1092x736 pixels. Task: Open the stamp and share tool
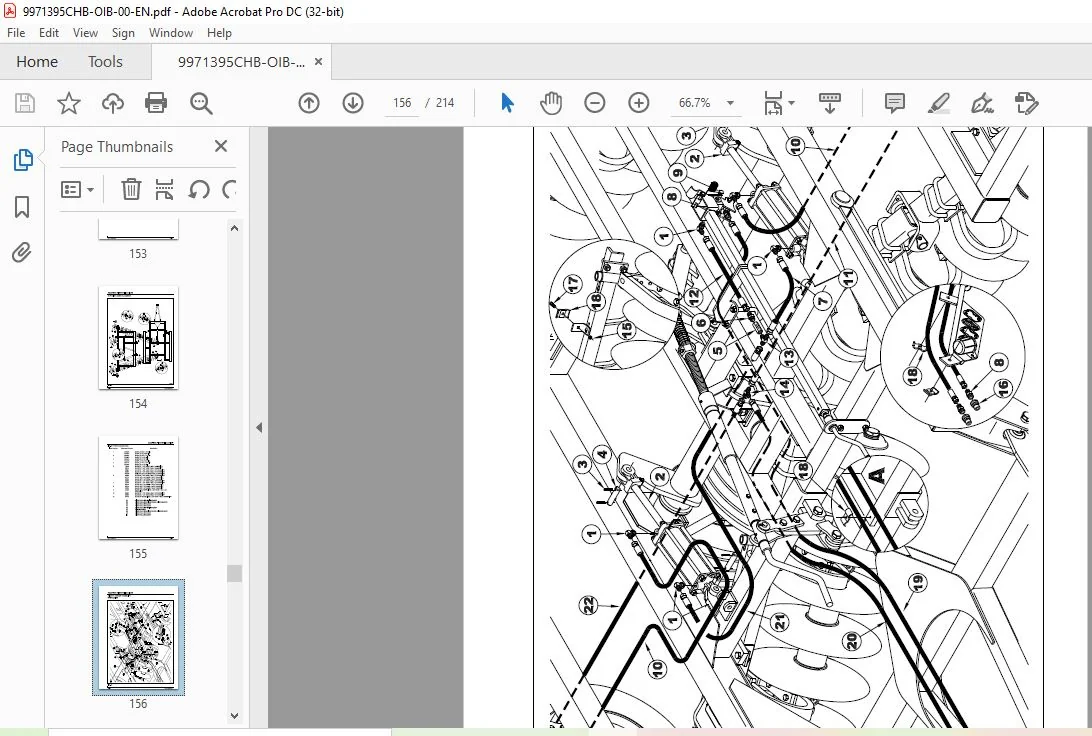(1027, 103)
